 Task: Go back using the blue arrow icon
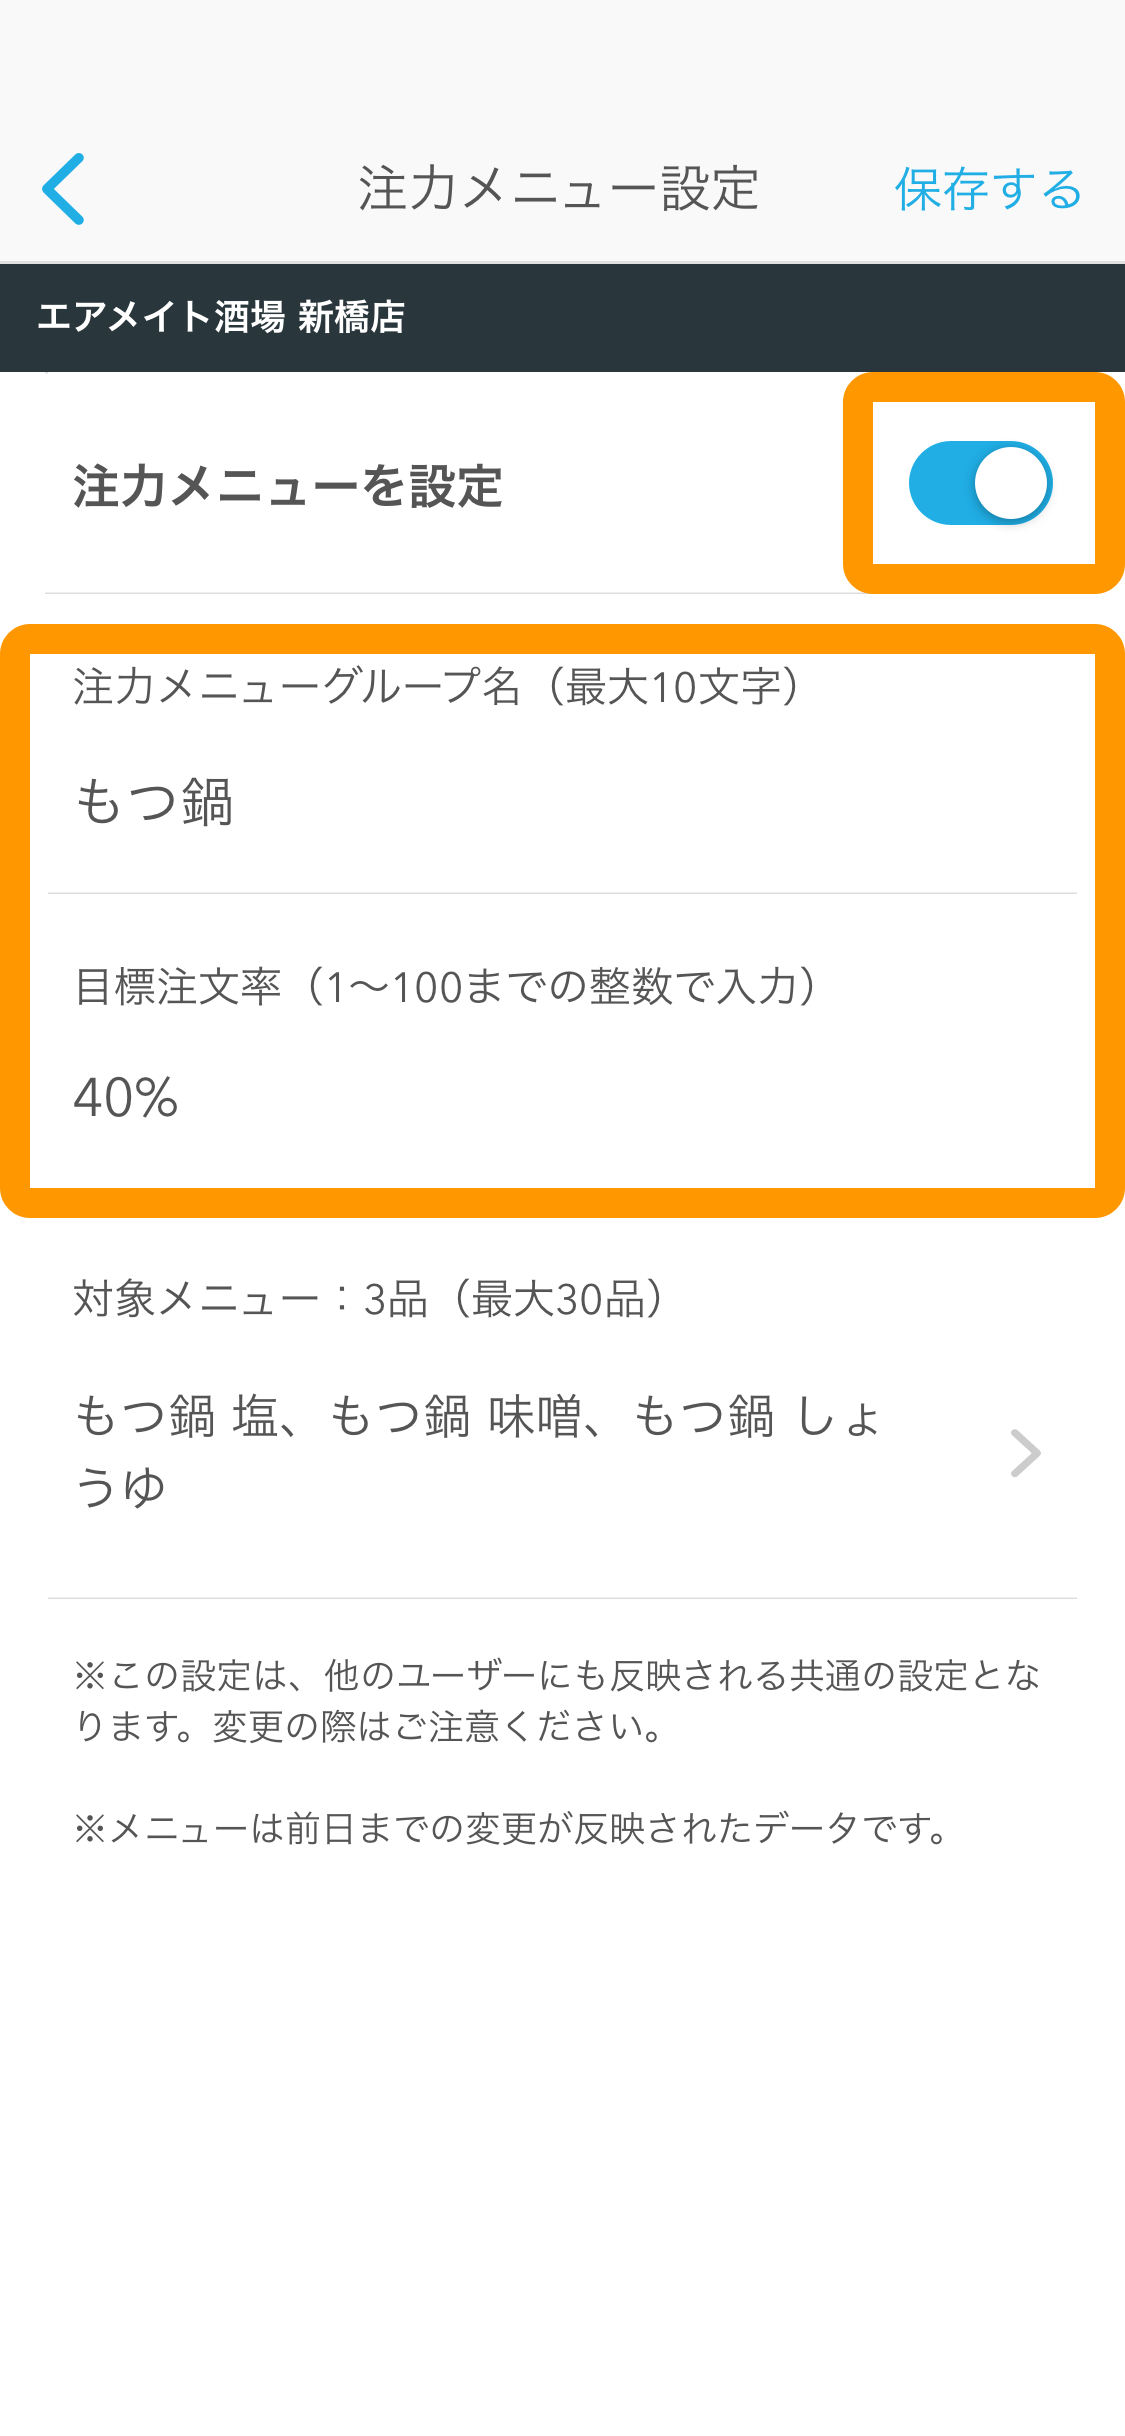pyautogui.click(x=63, y=189)
